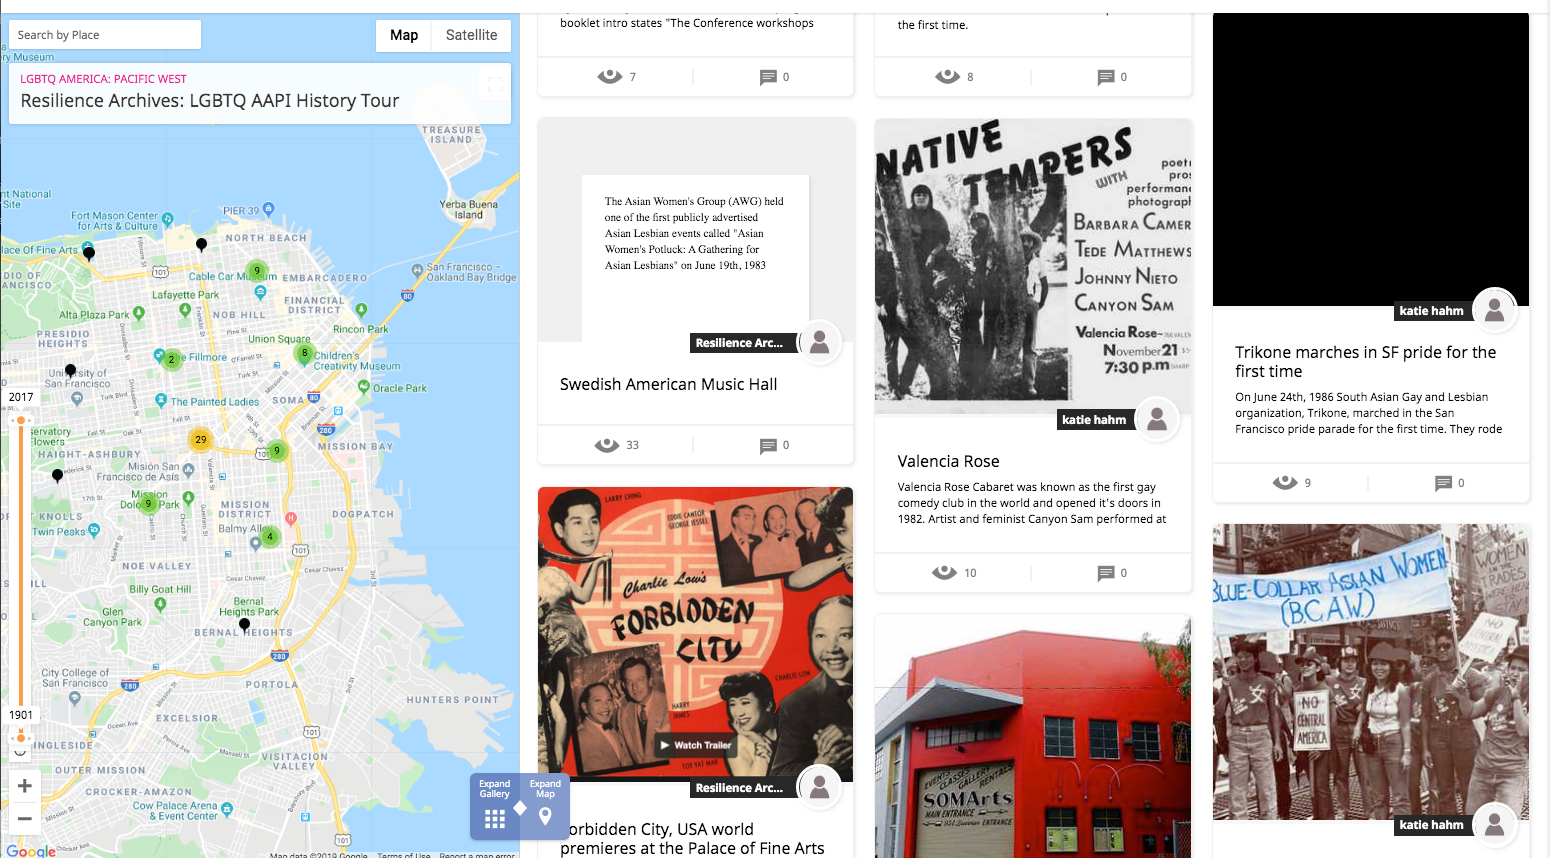Click the Expand Map pin icon
The image size is (1552, 858).
click(x=545, y=816)
